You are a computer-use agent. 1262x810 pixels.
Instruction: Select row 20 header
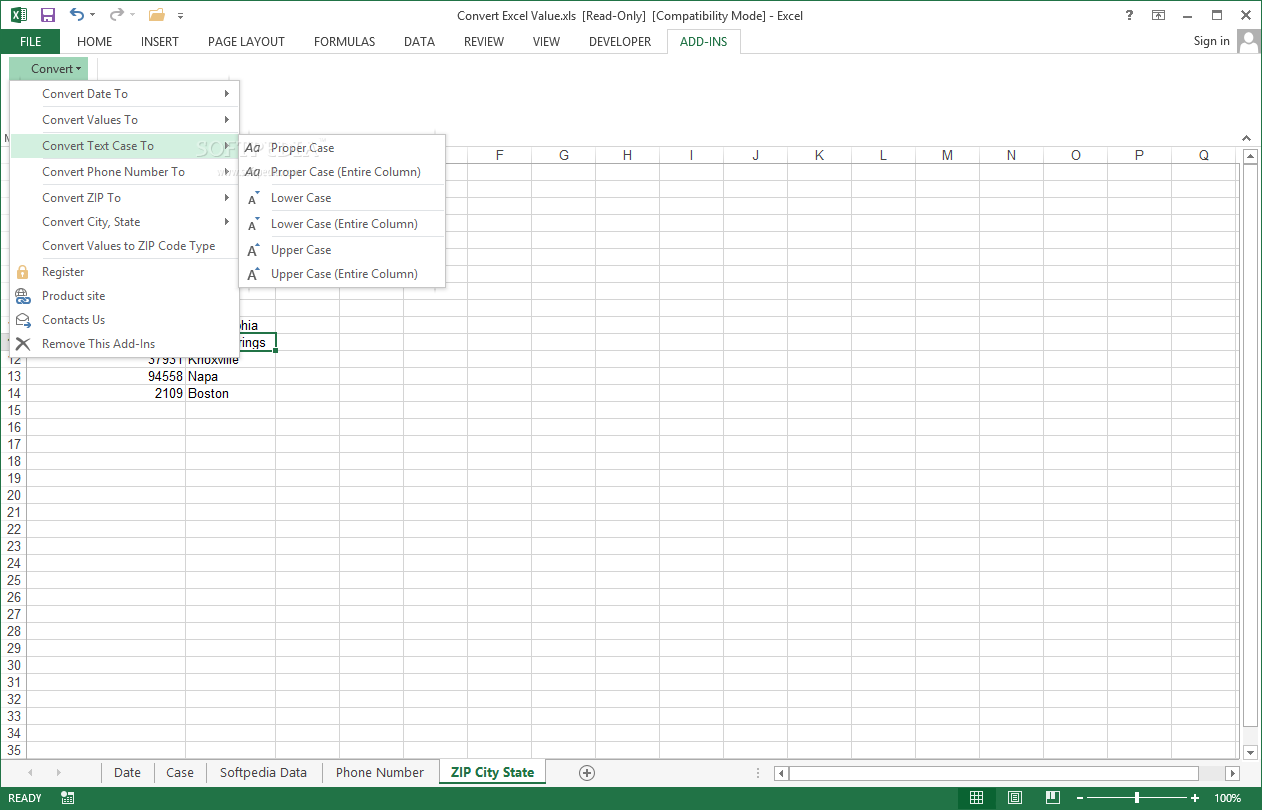tap(14, 495)
